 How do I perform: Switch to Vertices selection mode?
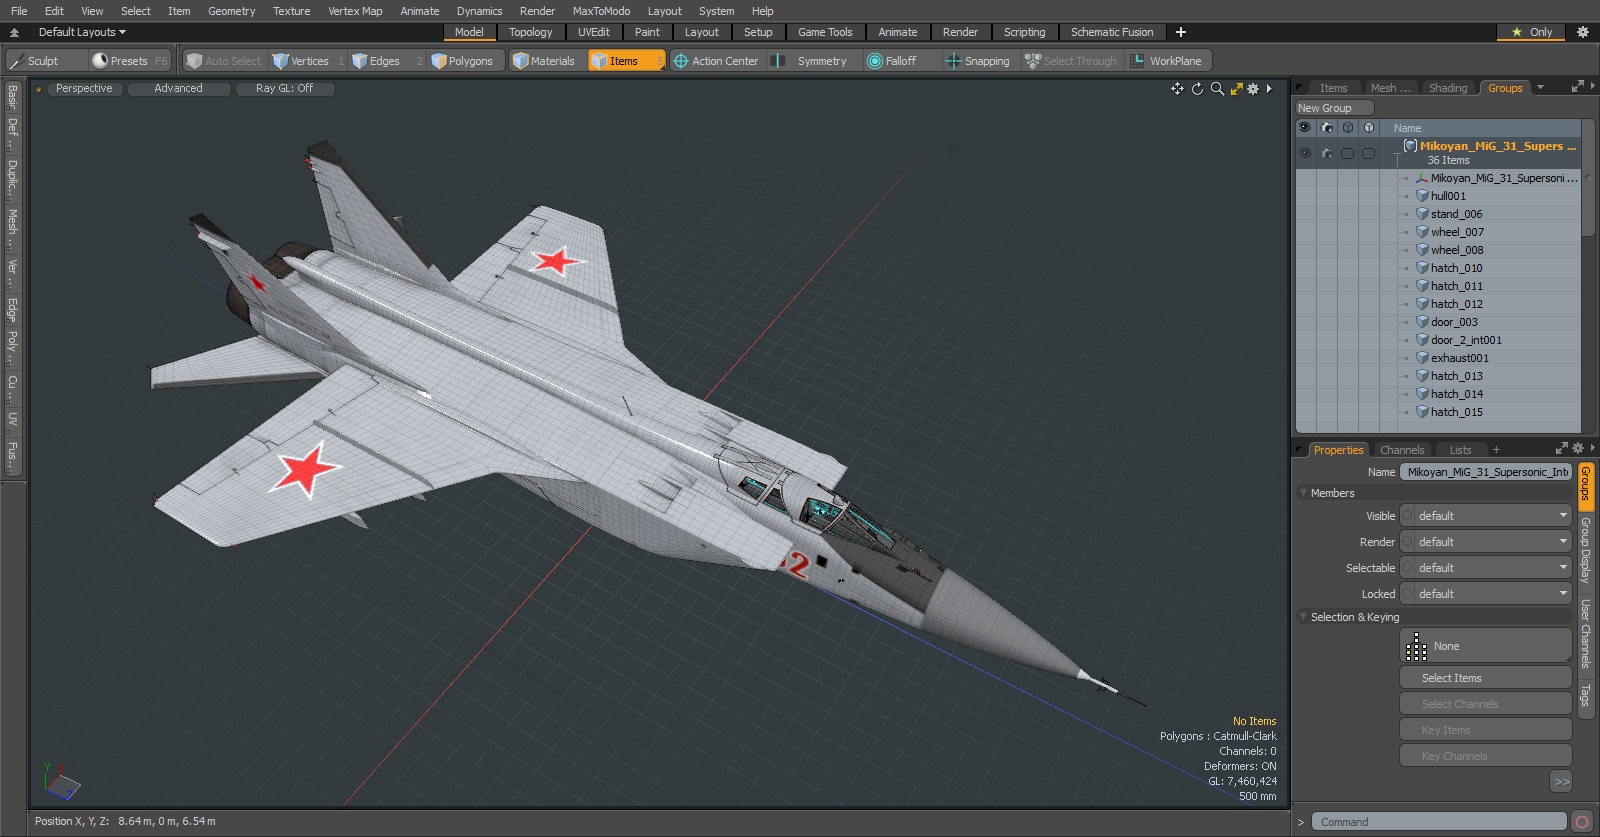click(308, 61)
